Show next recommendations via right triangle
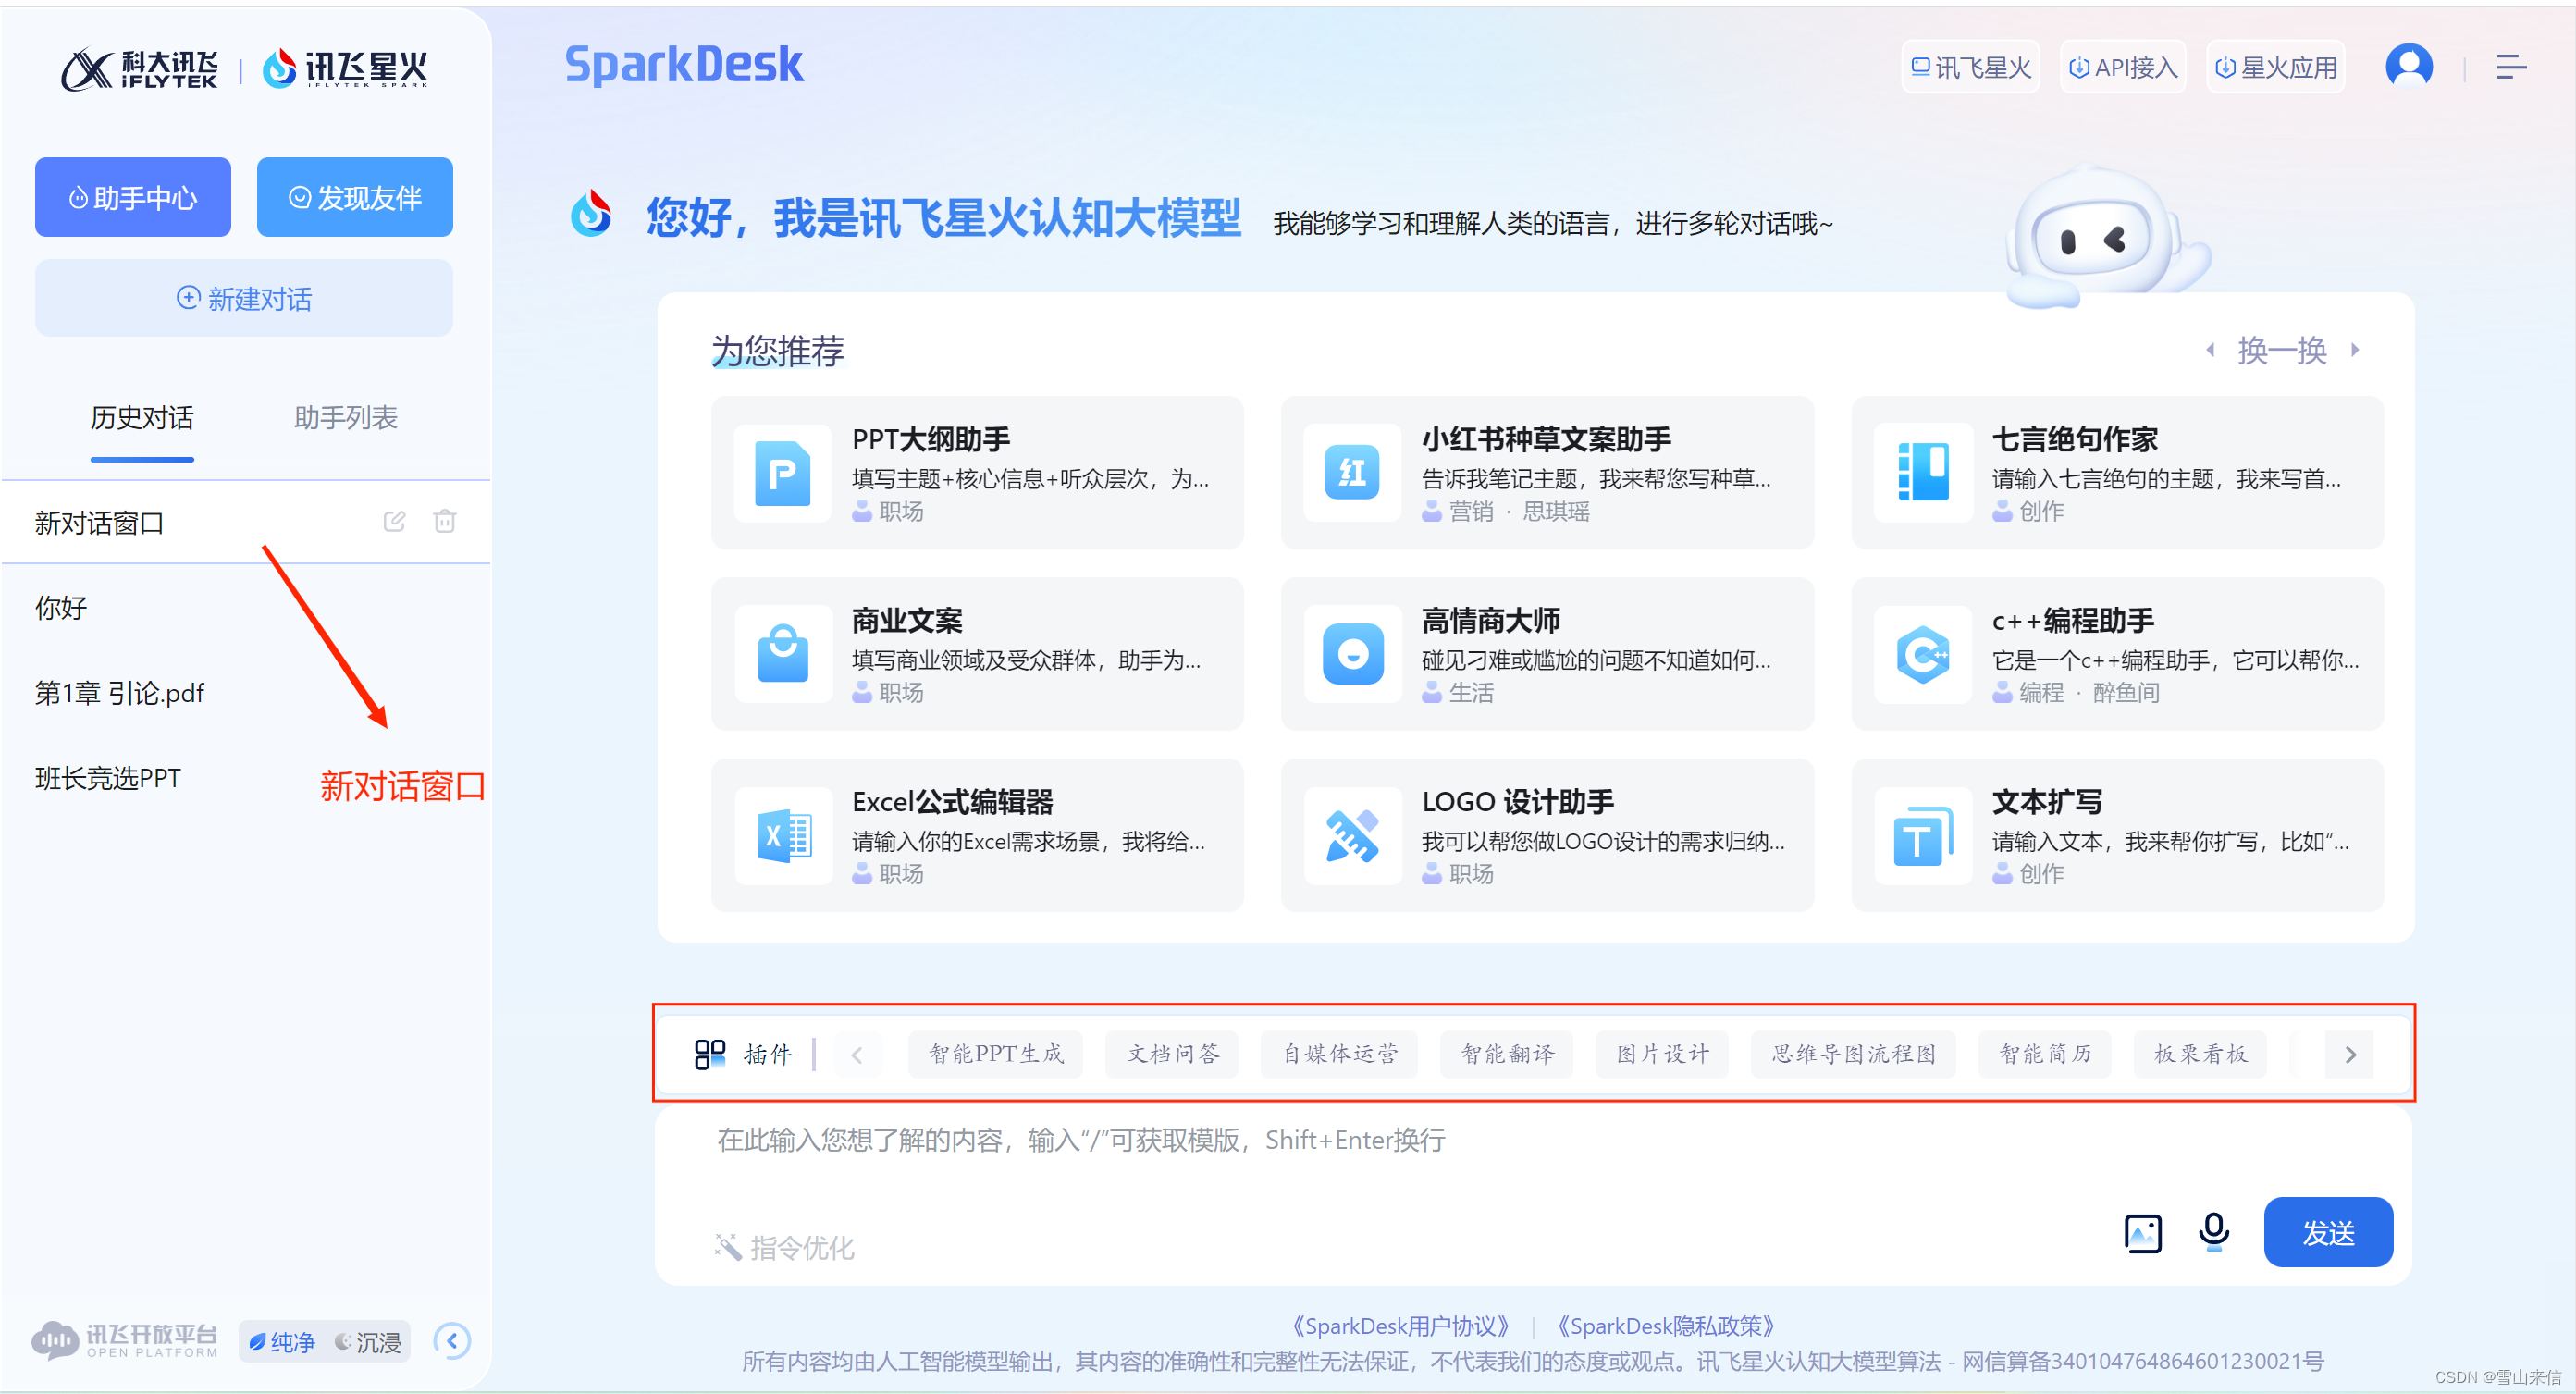Viewport: 2576px width, 1394px height. click(2355, 350)
